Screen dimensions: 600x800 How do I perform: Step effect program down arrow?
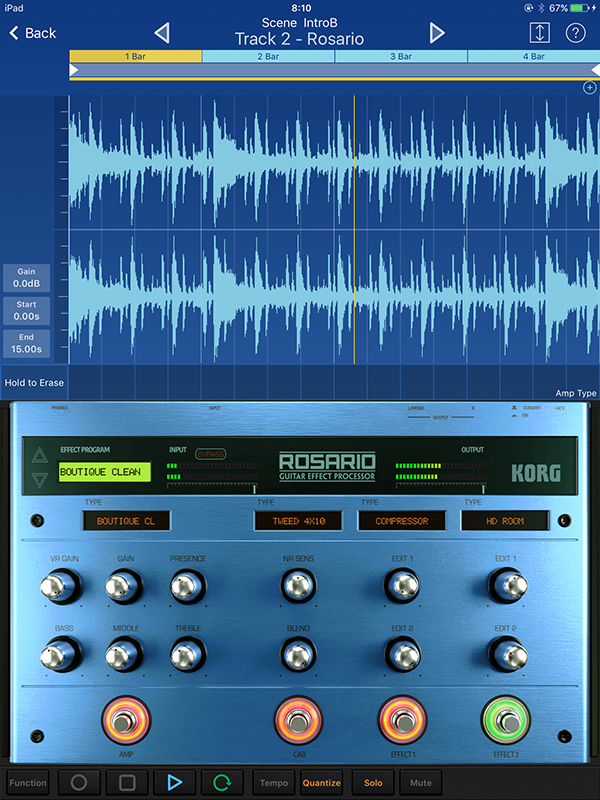click(39, 480)
